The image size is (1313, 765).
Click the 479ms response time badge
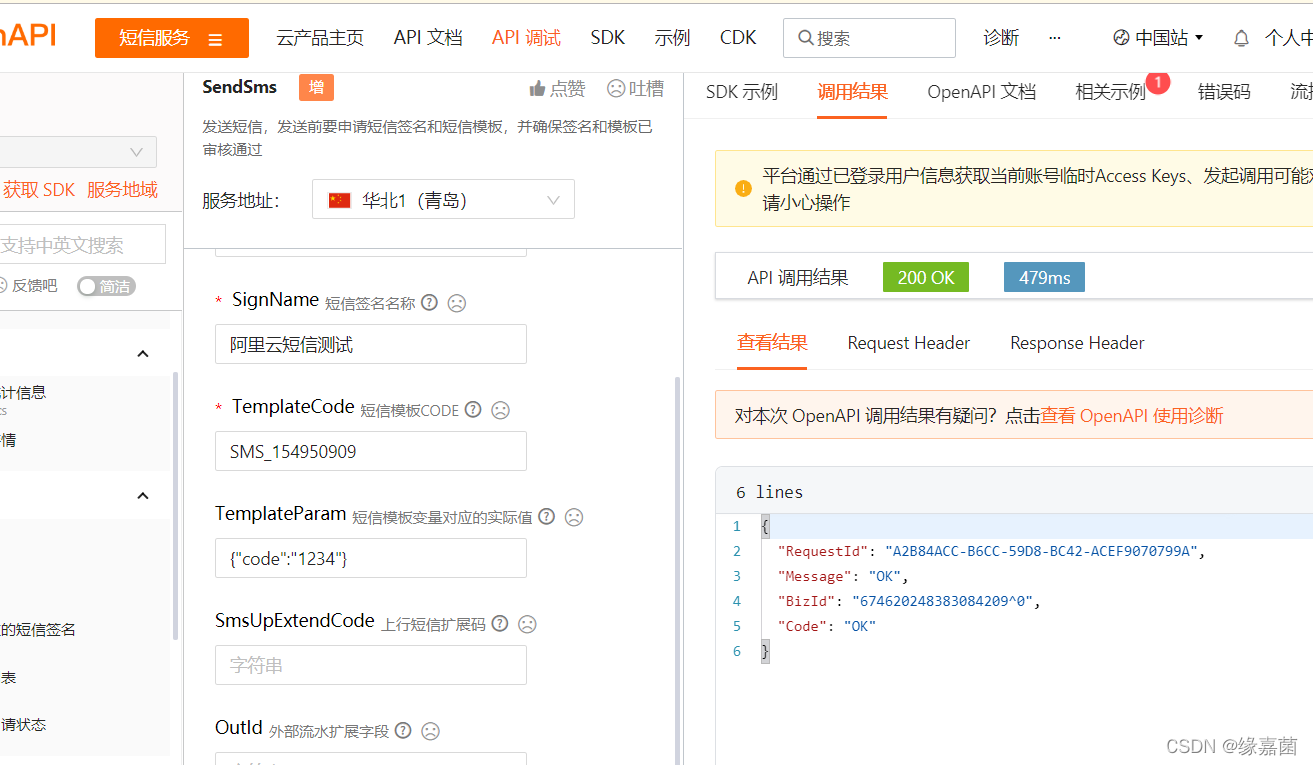pyautogui.click(x=1044, y=277)
